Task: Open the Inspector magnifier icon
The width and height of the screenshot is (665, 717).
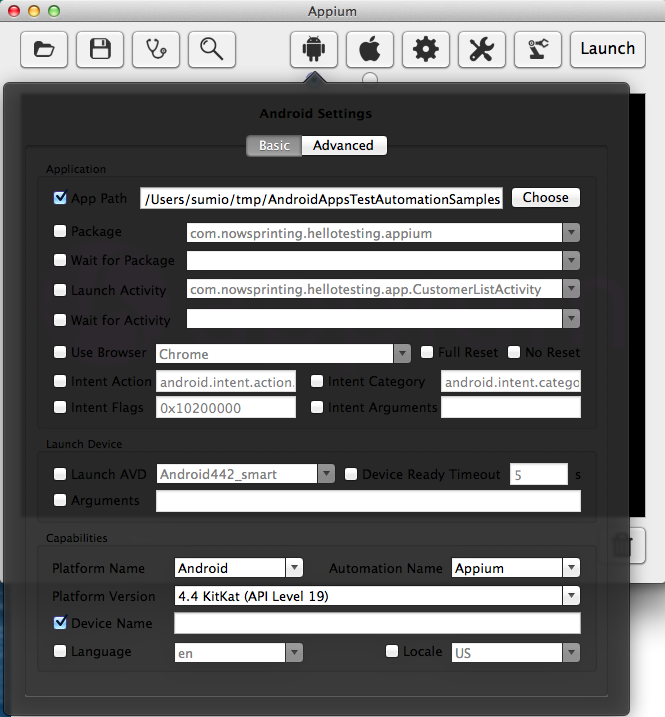Action: click(x=212, y=49)
